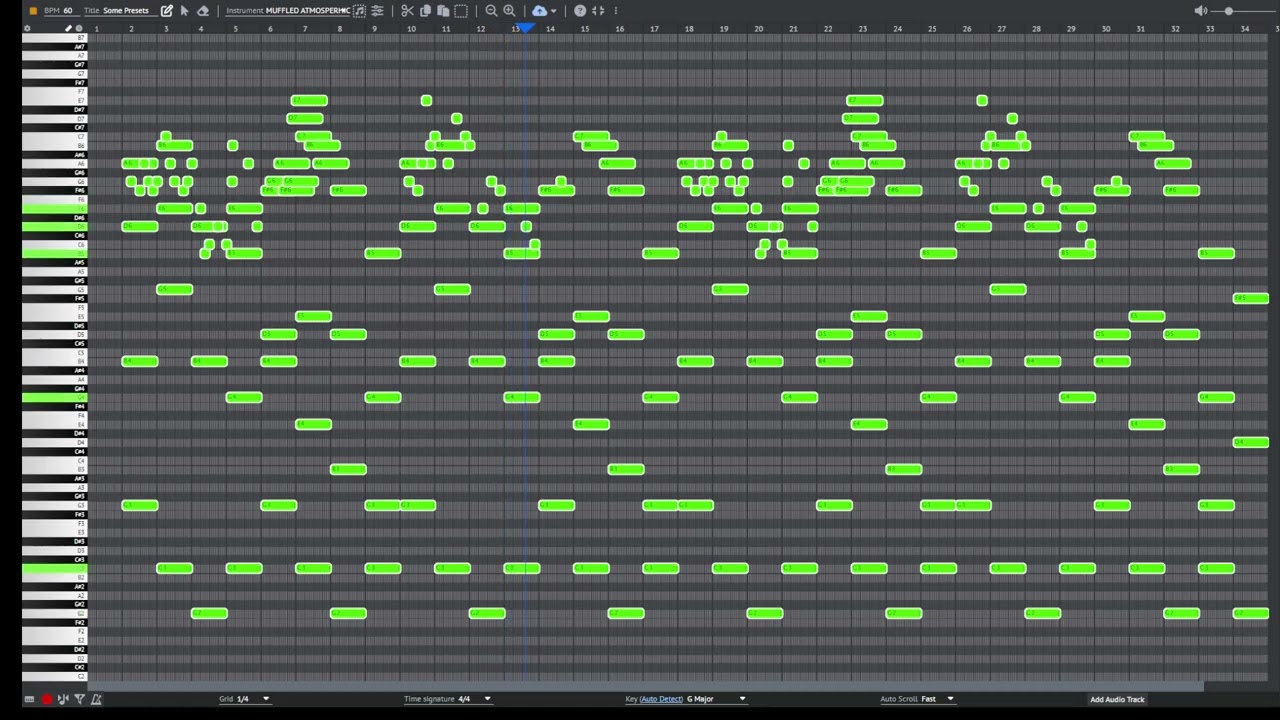
Task: Select the eraser tool
Action: (x=203, y=10)
